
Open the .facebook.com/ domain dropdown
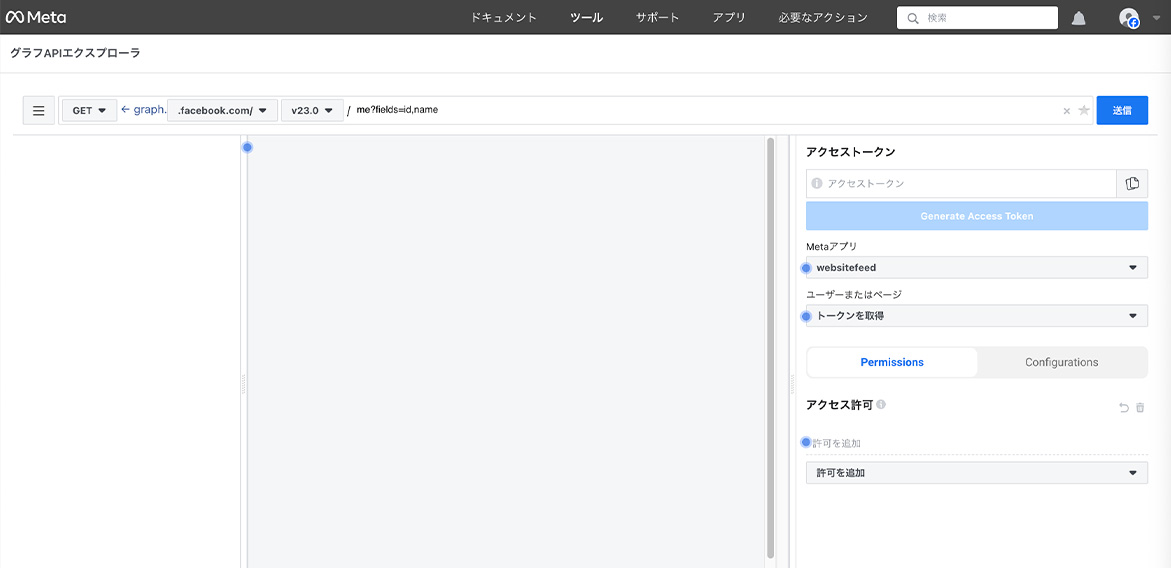point(222,111)
